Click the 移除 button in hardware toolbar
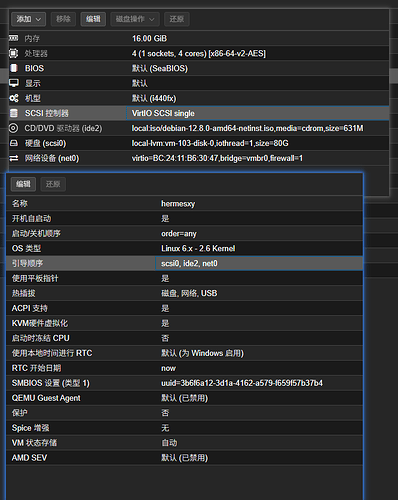The image size is (398, 500). [x=63, y=19]
